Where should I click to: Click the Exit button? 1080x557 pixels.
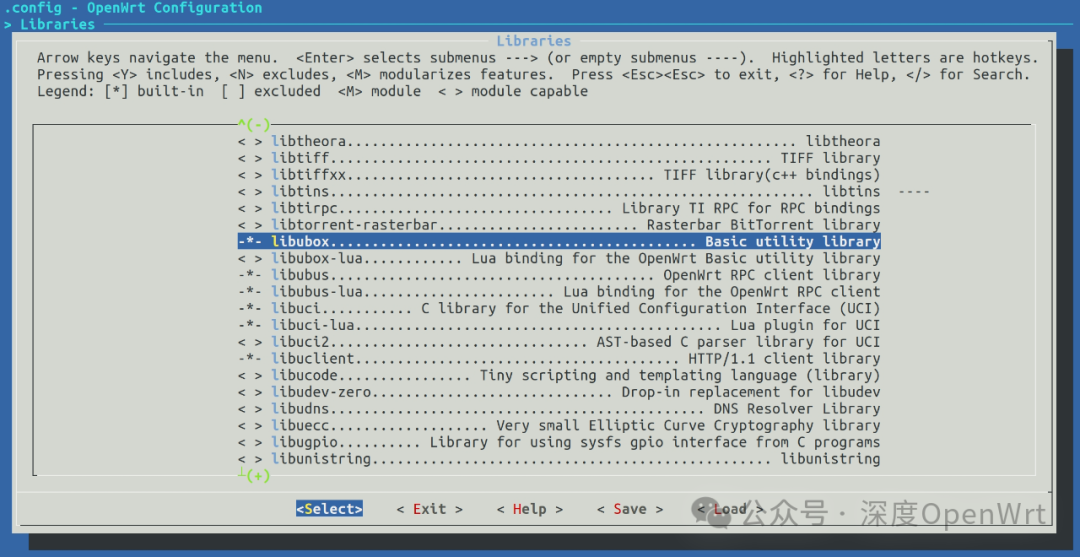[430, 509]
